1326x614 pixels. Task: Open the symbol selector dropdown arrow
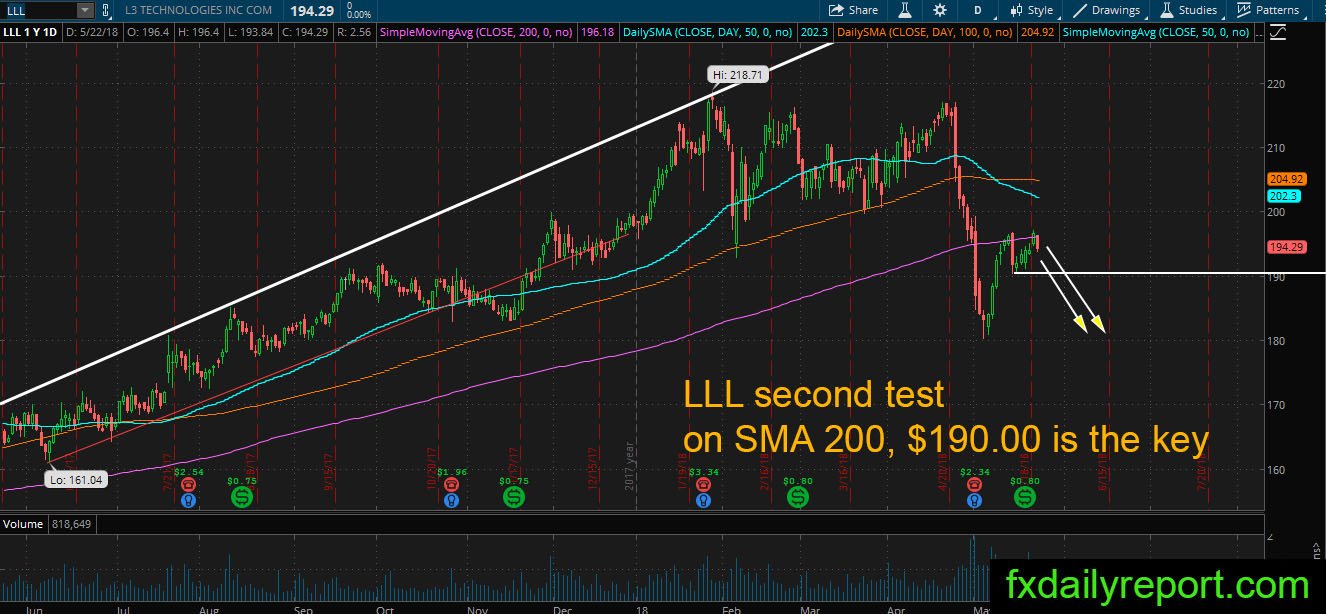[84, 10]
